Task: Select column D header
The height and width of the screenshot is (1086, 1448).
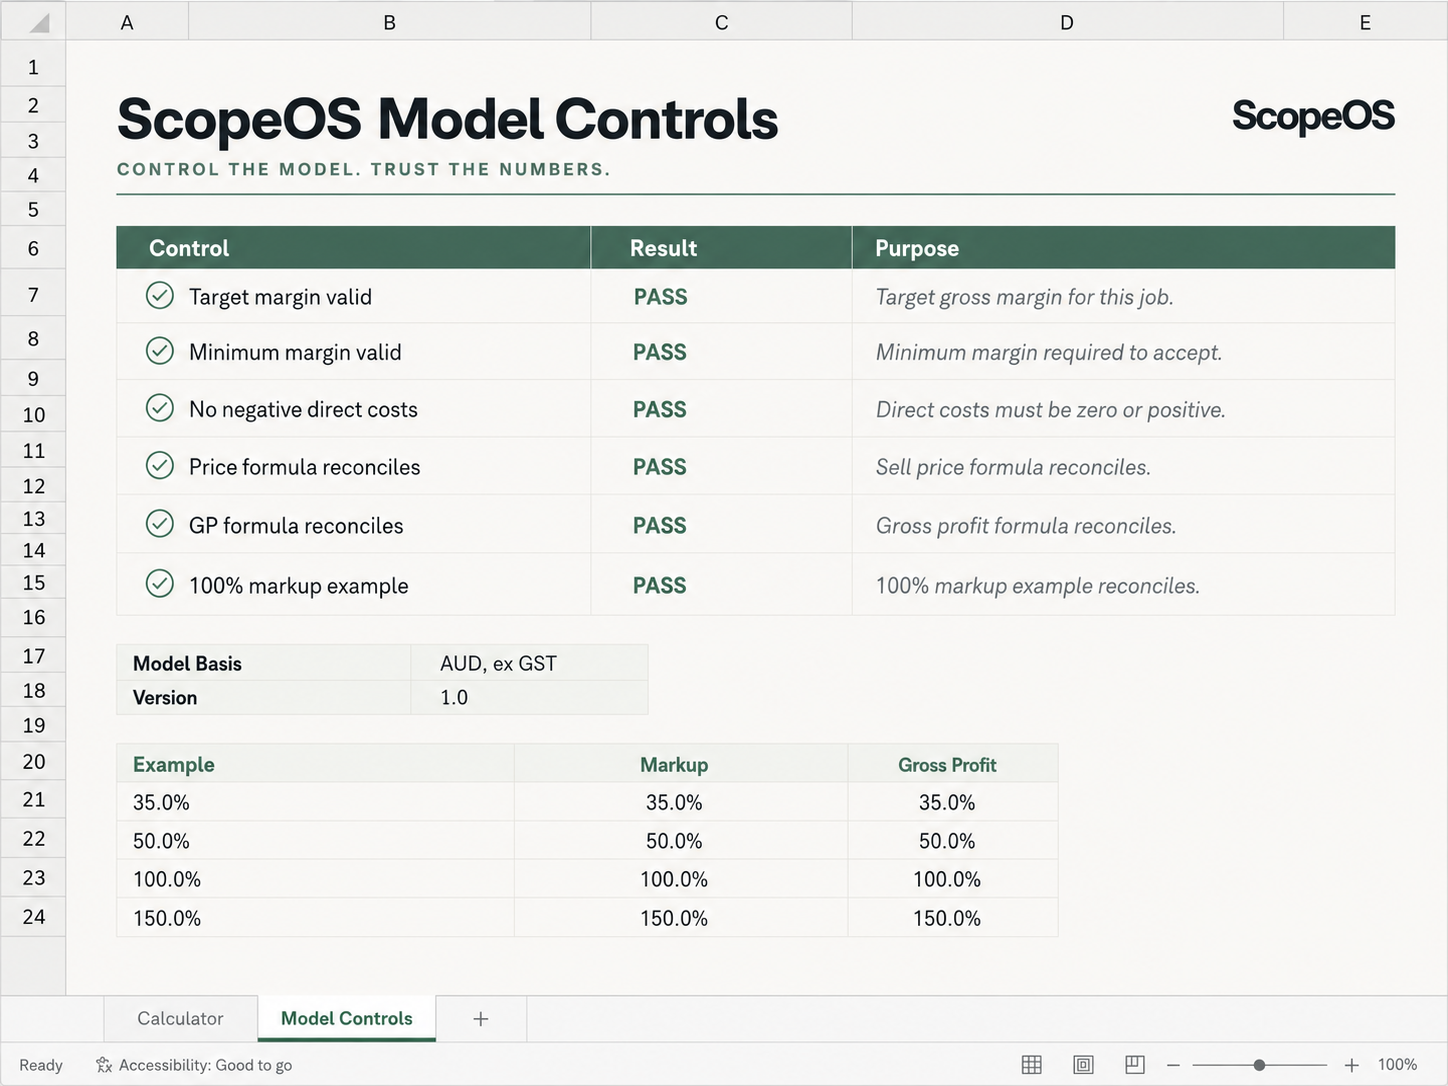Action: 1067,22
